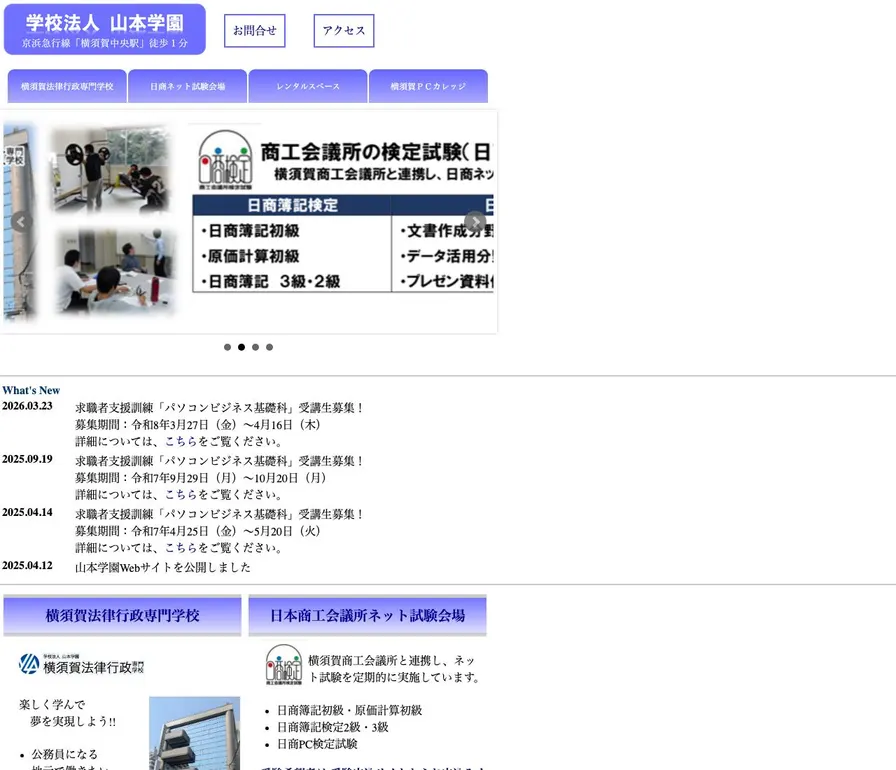896x770 pixels.
Task: Click the What's New heading
Action: (x=31, y=391)
